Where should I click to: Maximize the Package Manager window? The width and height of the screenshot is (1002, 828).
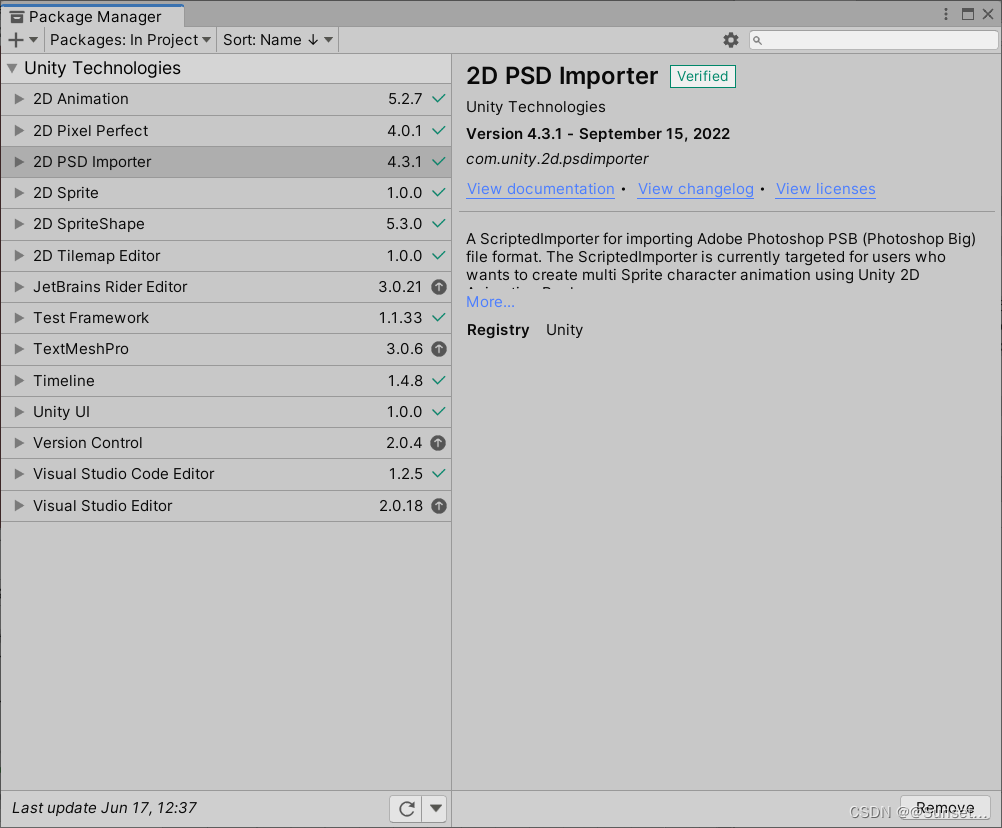point(967,14)
